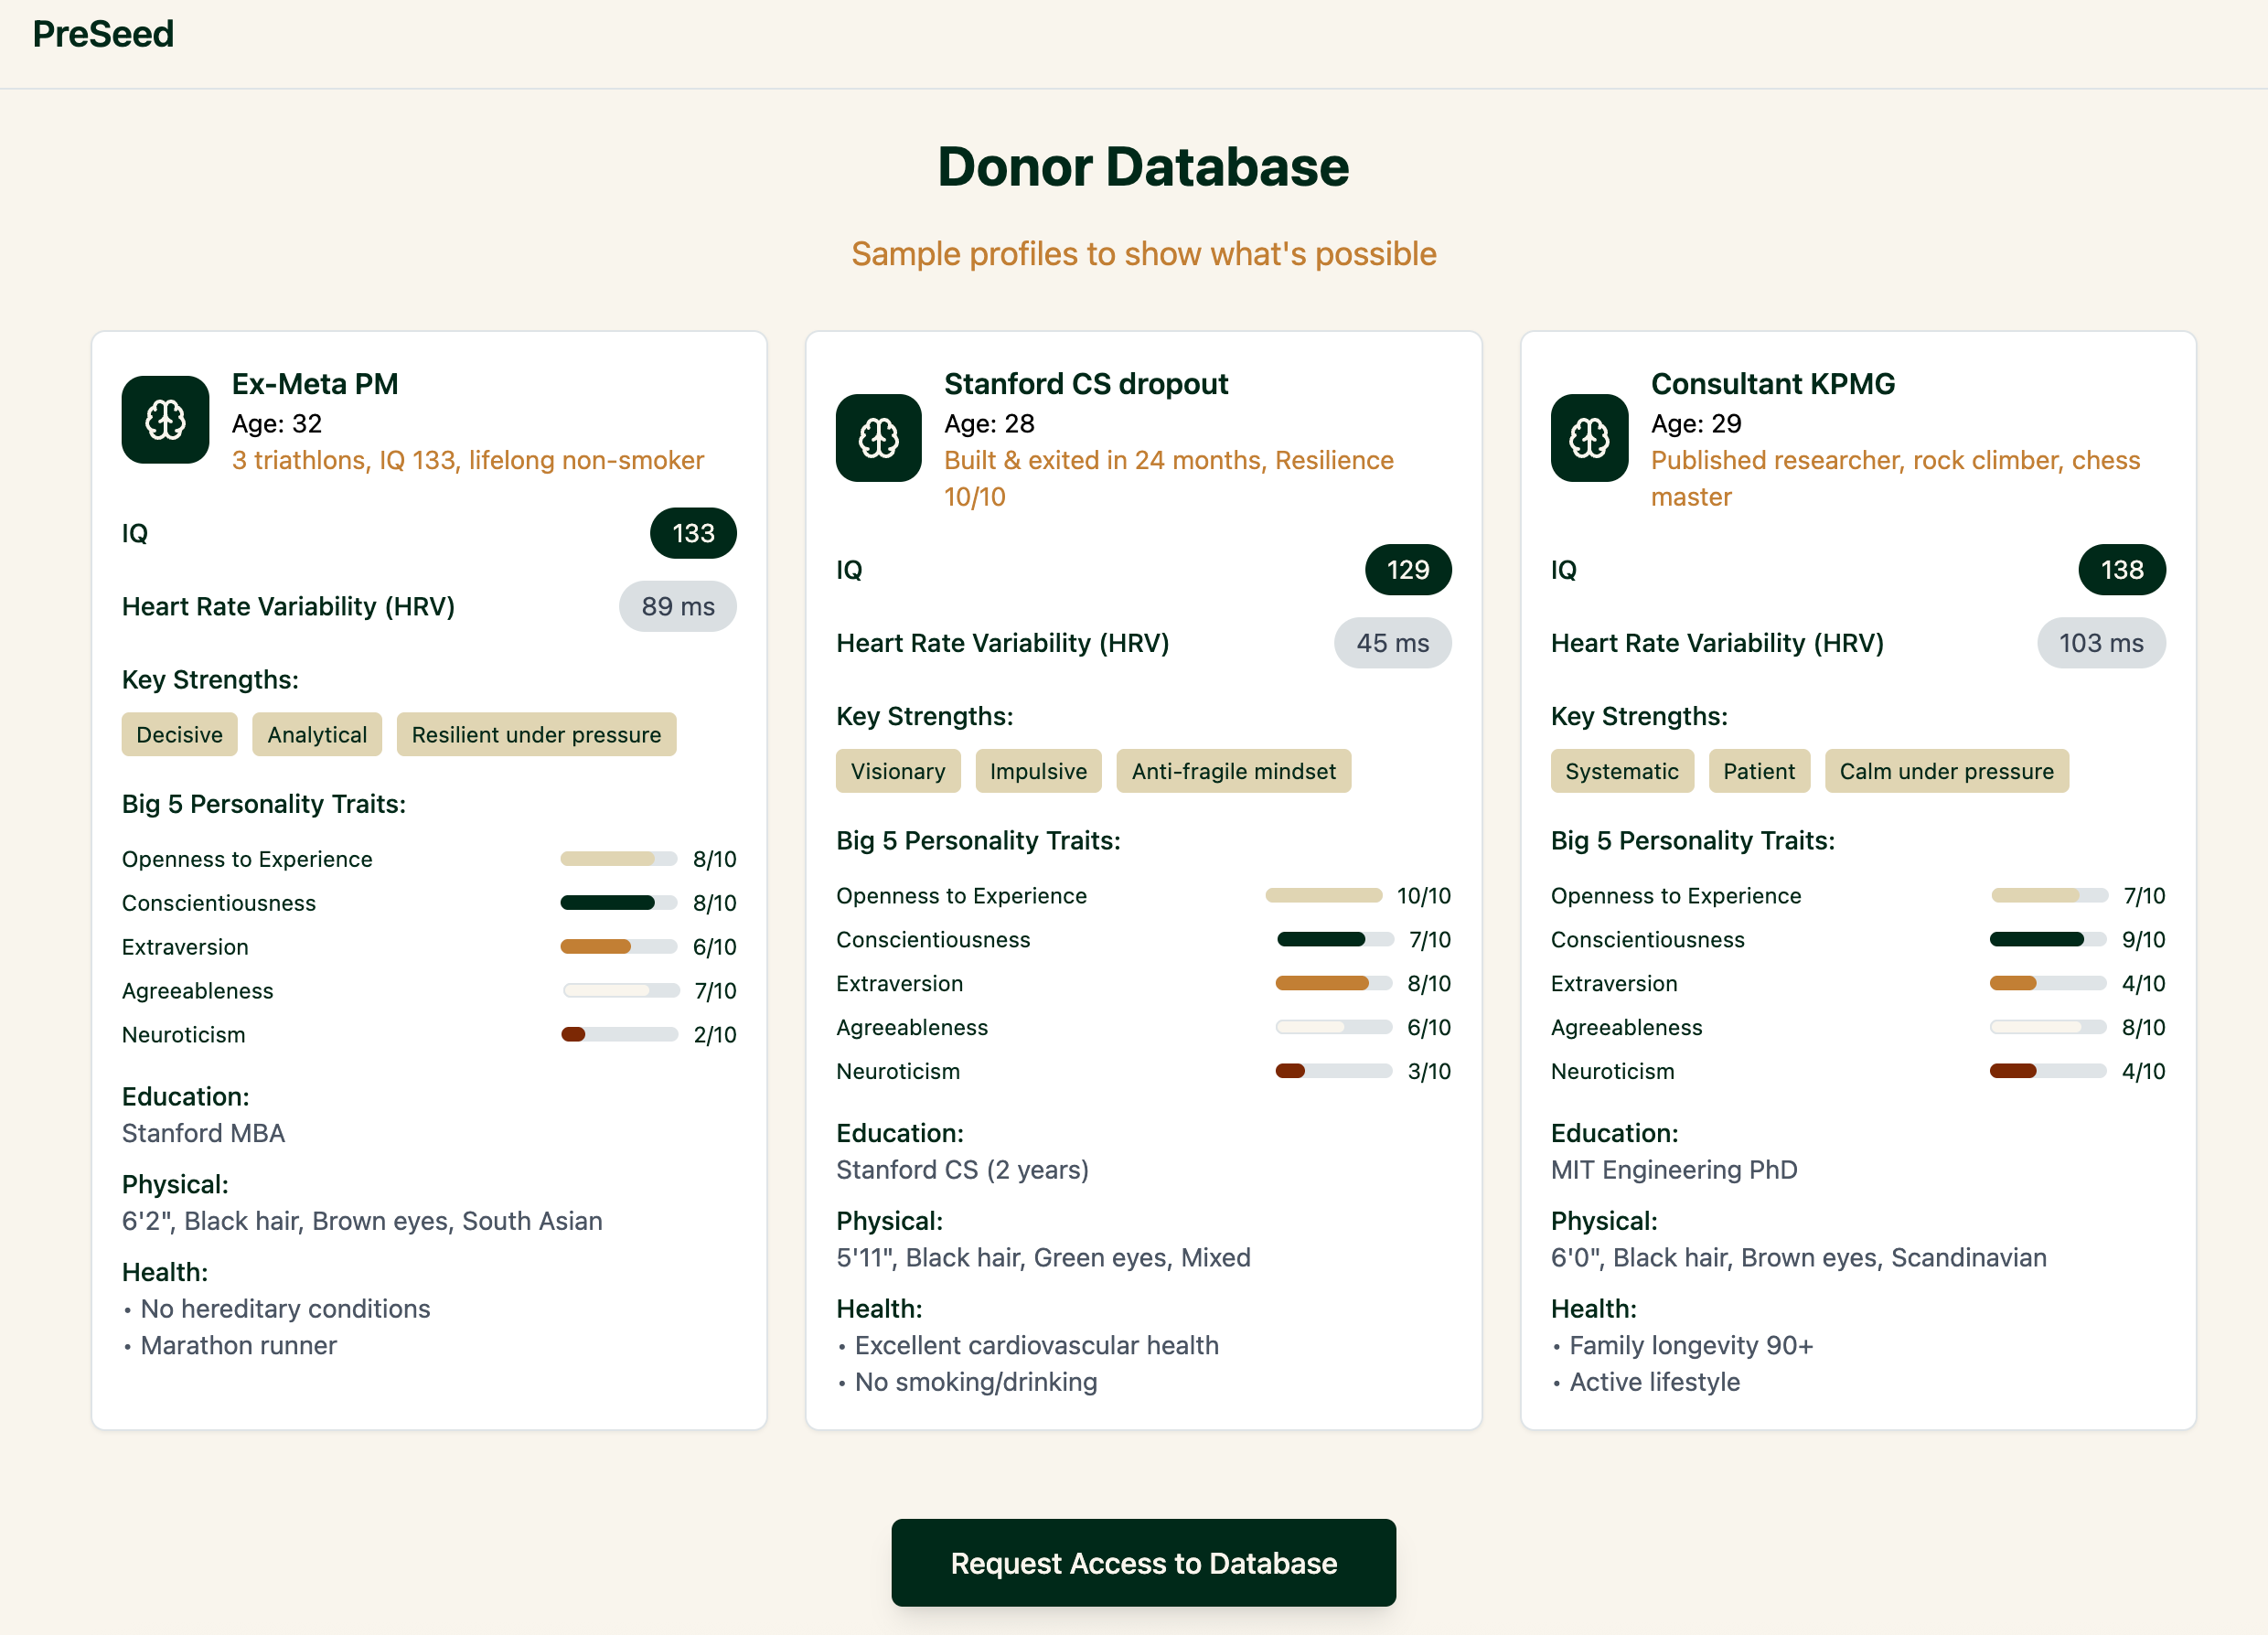
Task: Select the Calm under pressure tag
Action: pyautogui.click(x=1945, y=771)
